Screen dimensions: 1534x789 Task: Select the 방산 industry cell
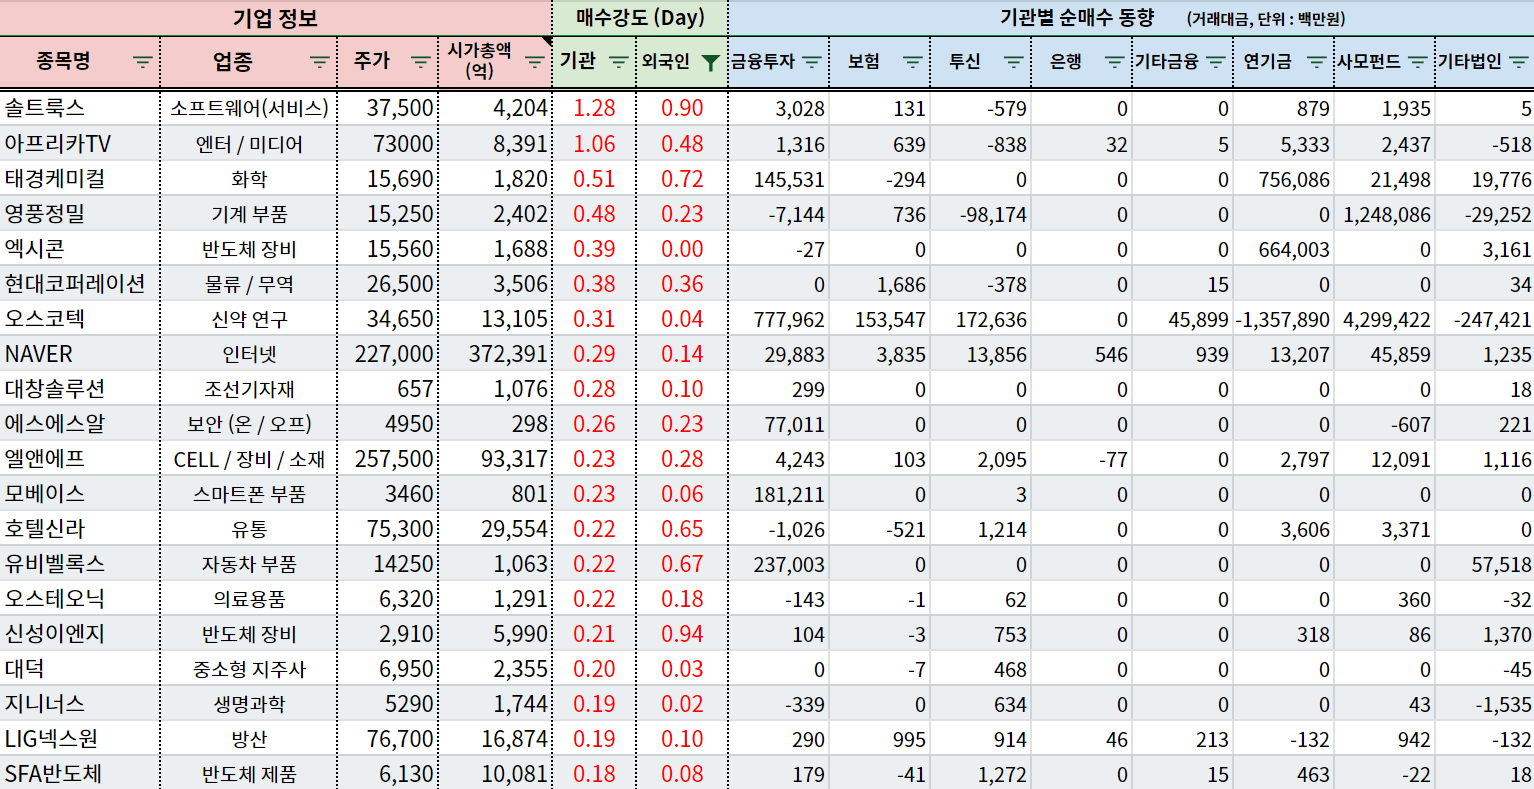pyautogui.click(x=249, y=738)
